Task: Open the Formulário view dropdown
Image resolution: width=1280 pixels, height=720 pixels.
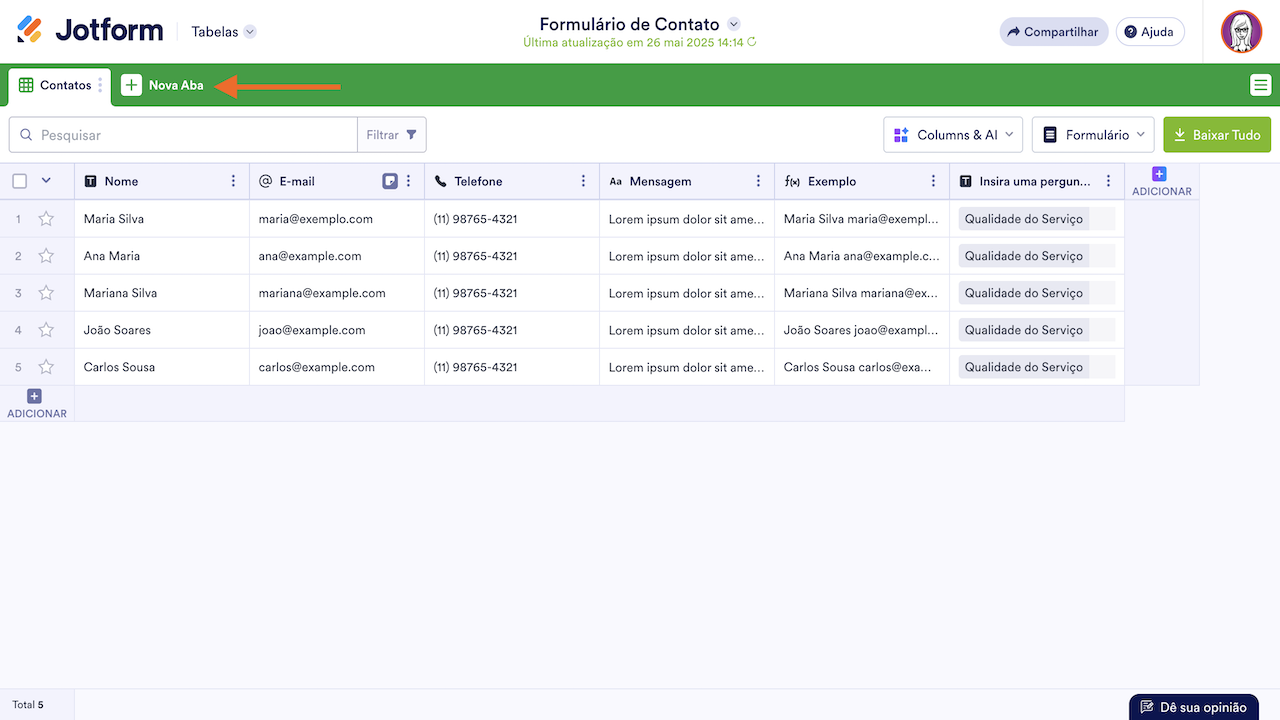Action: (1093, 135)
